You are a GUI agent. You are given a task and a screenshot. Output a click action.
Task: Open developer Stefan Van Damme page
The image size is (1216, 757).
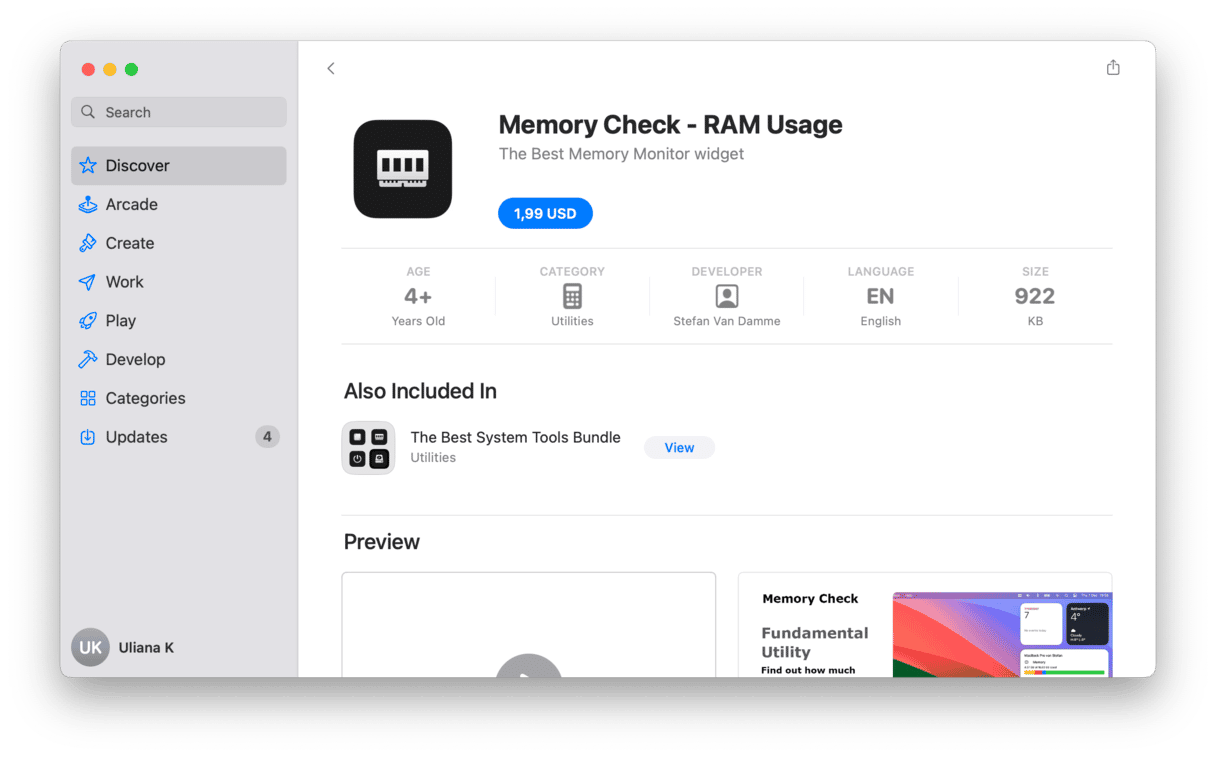tap(727, 321)
